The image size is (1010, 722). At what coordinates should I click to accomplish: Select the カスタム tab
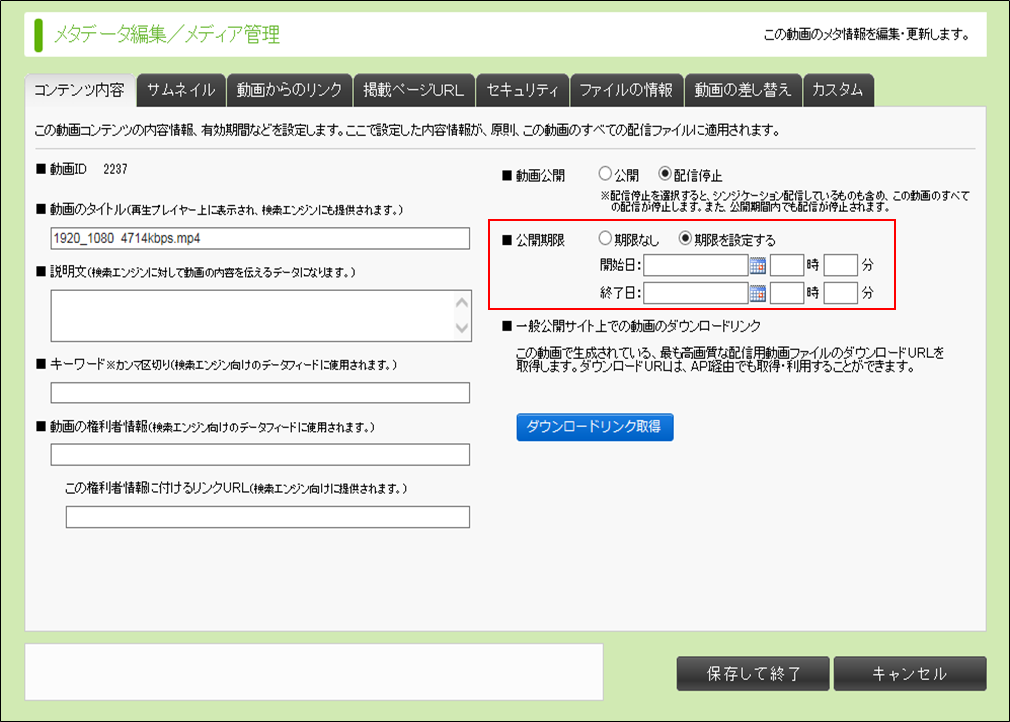pos(838,90)
